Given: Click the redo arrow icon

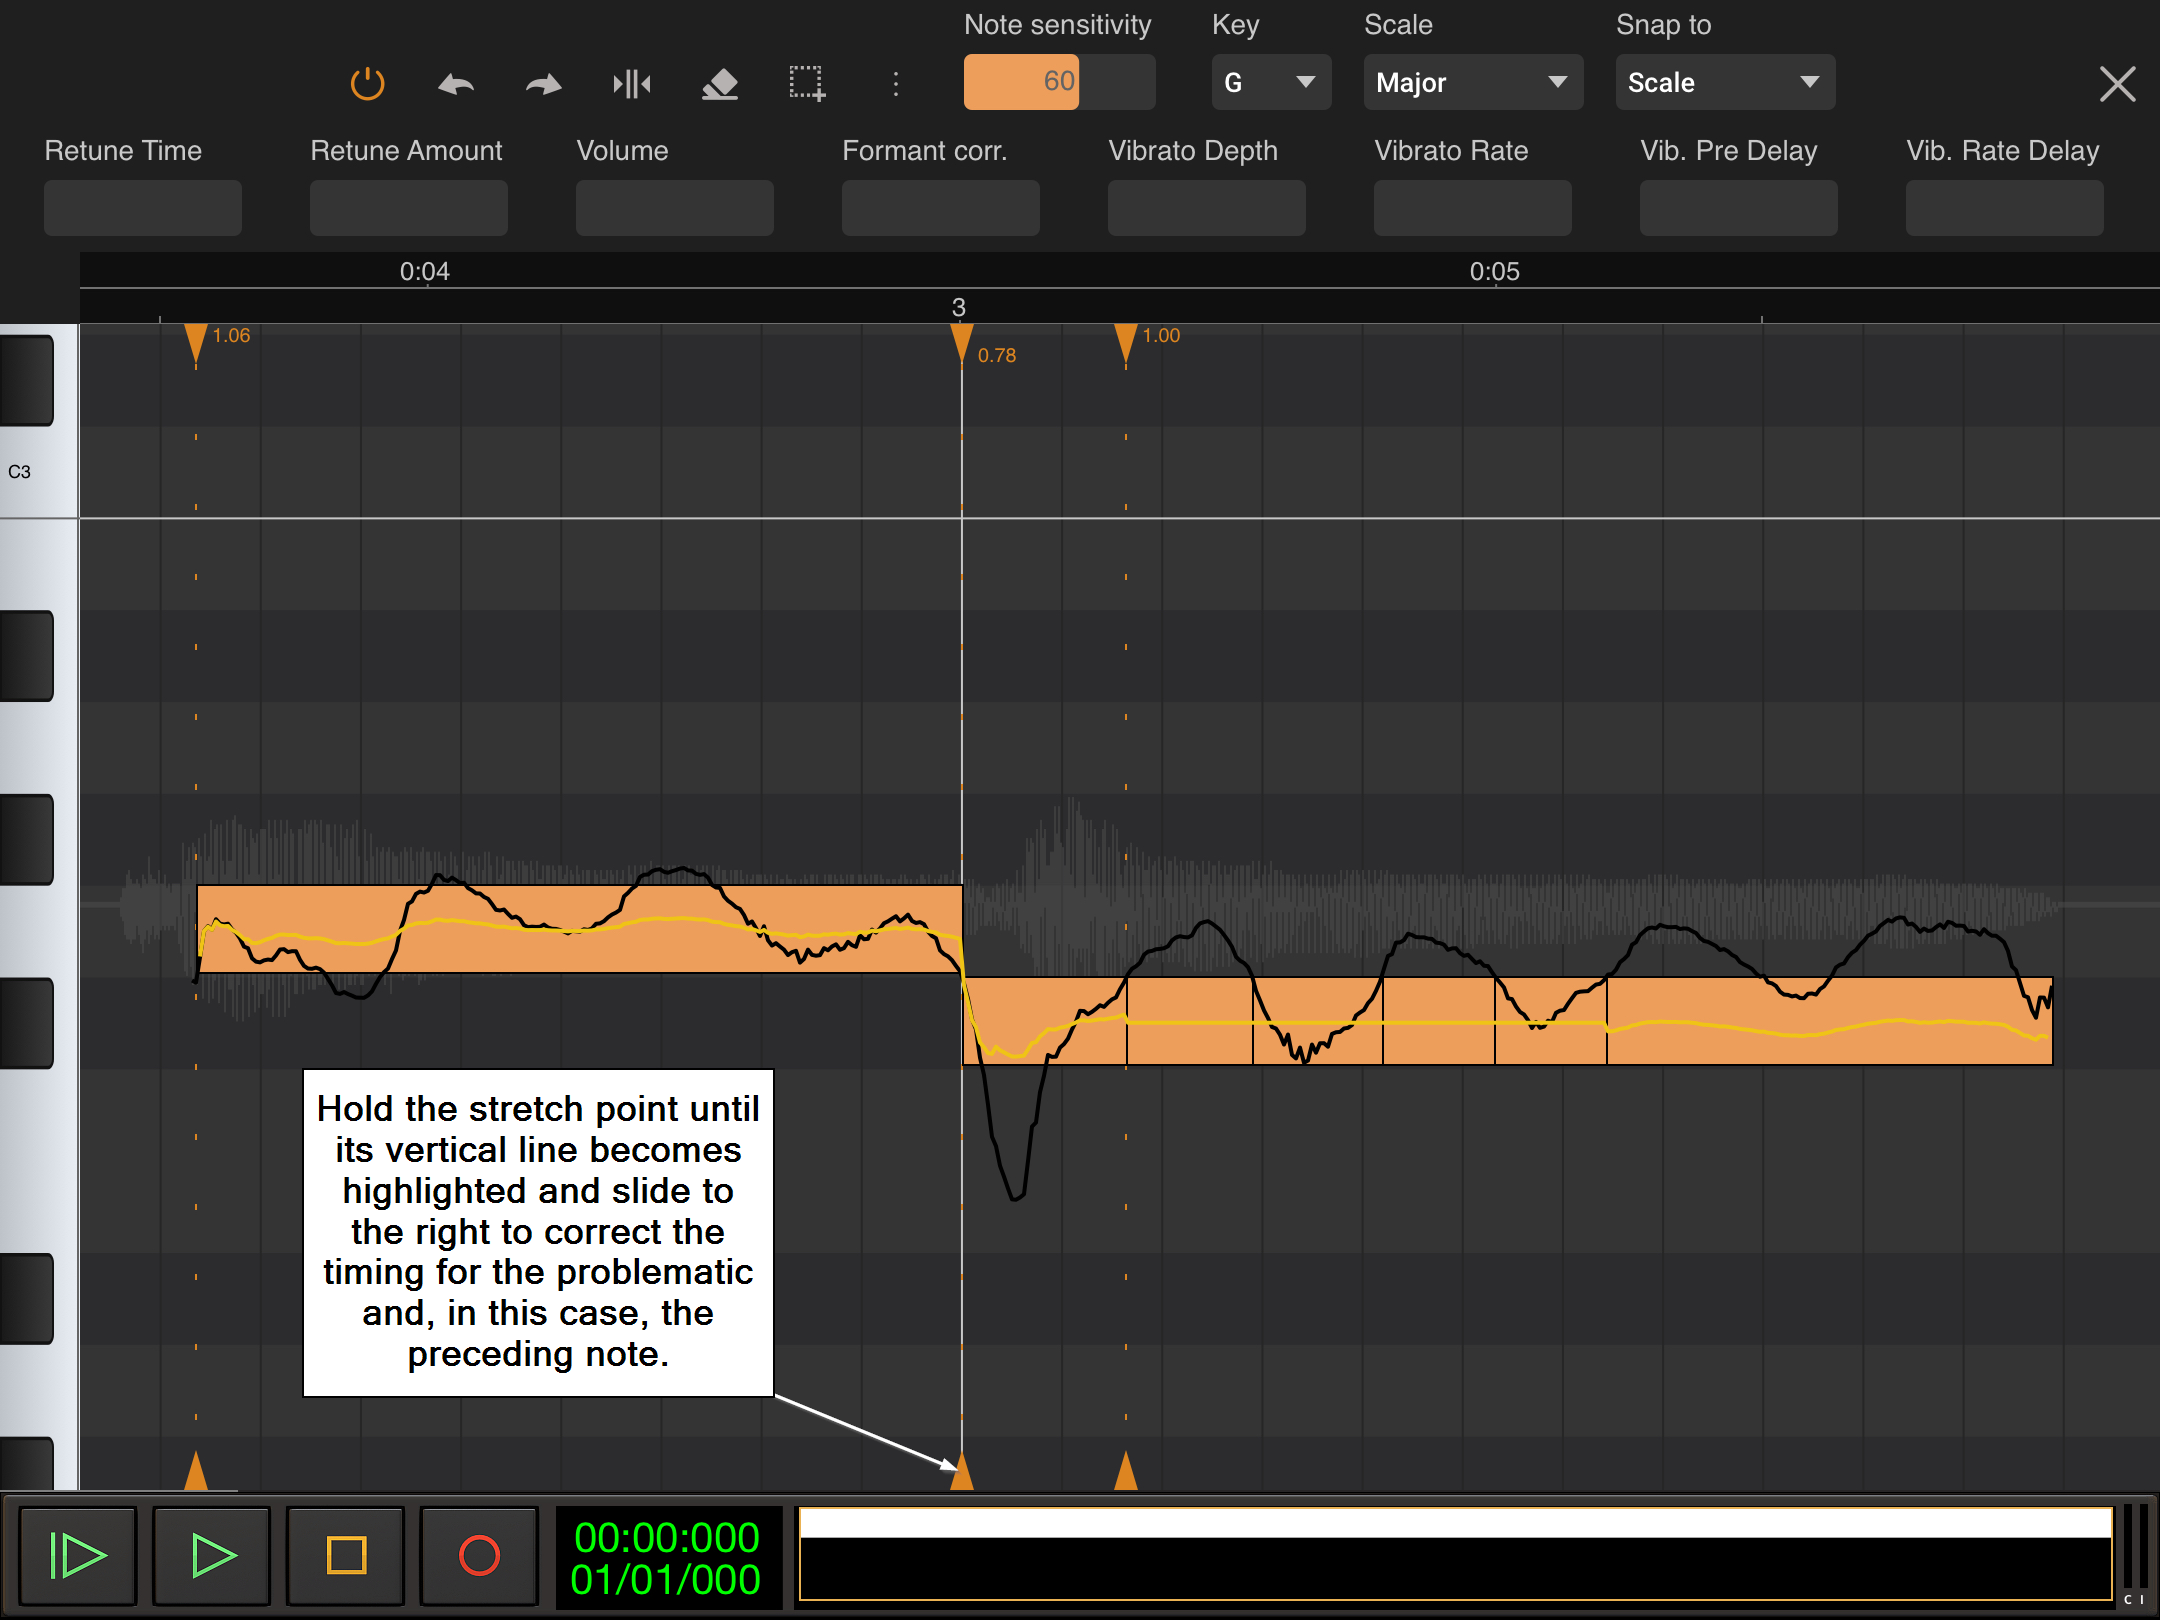Looking at the screenshot, I should (x=543, y=84).
